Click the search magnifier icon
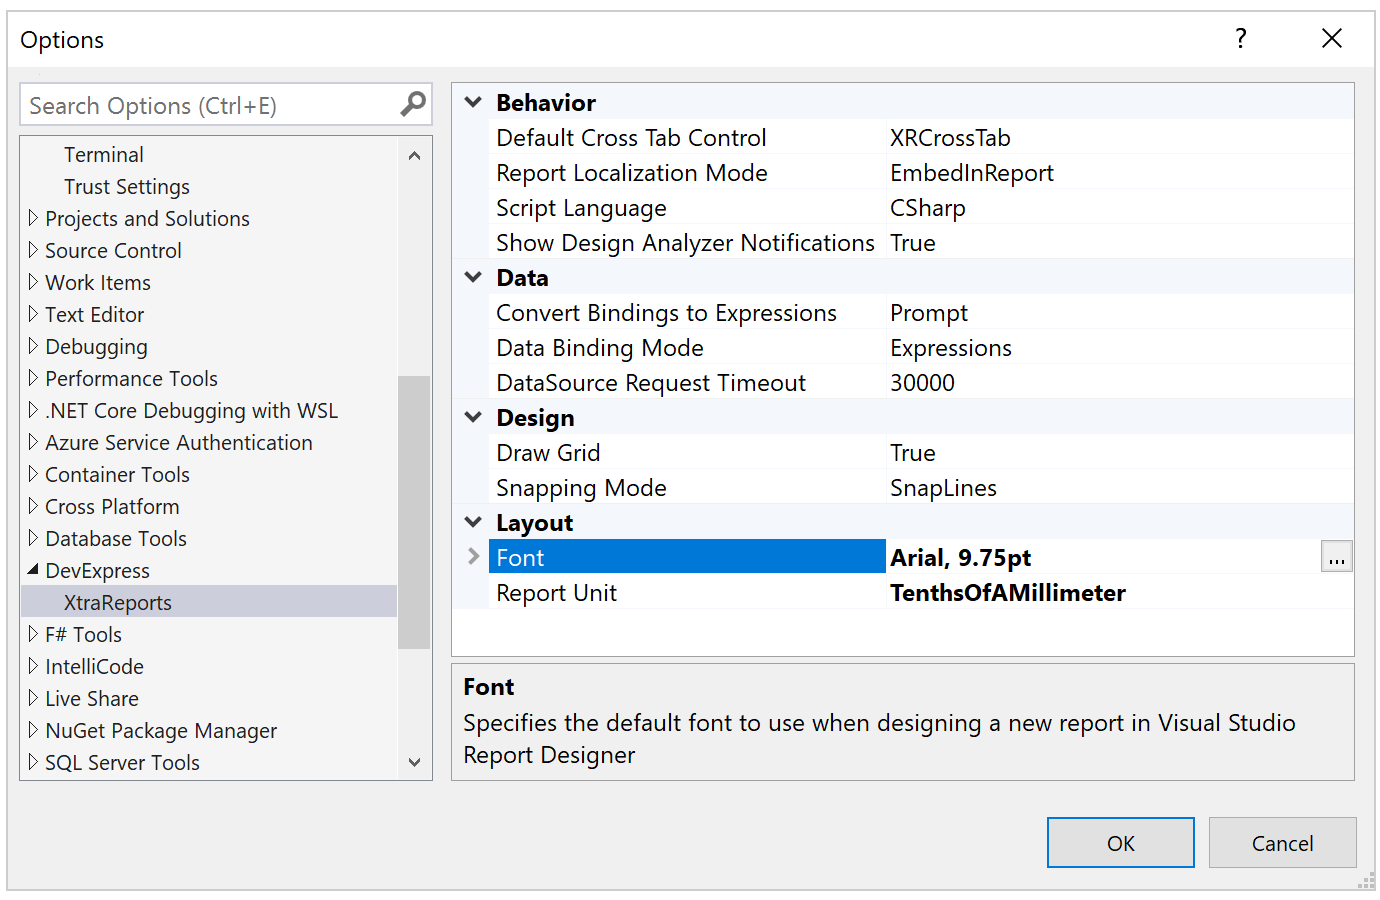This screenshot has height=900, width=1380. pos(413,104)
